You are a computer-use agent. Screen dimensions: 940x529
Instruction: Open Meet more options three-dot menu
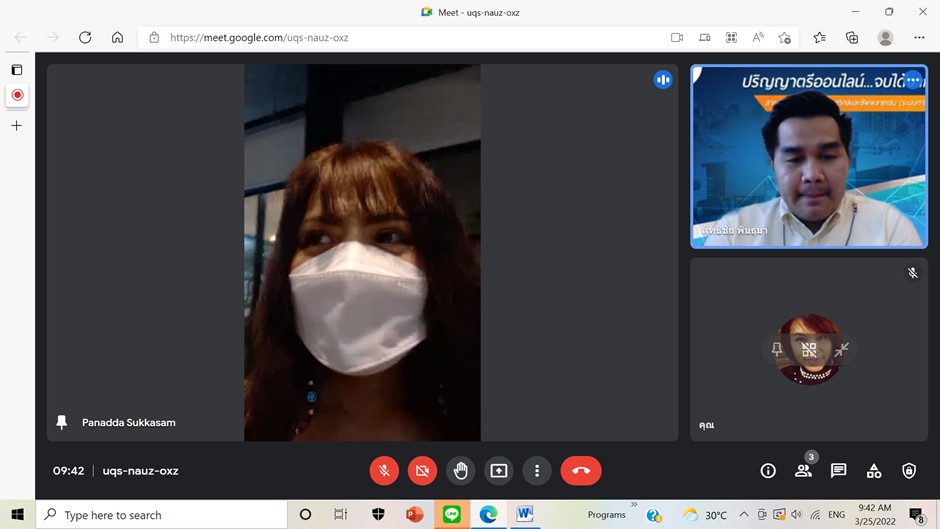point(537,471)
